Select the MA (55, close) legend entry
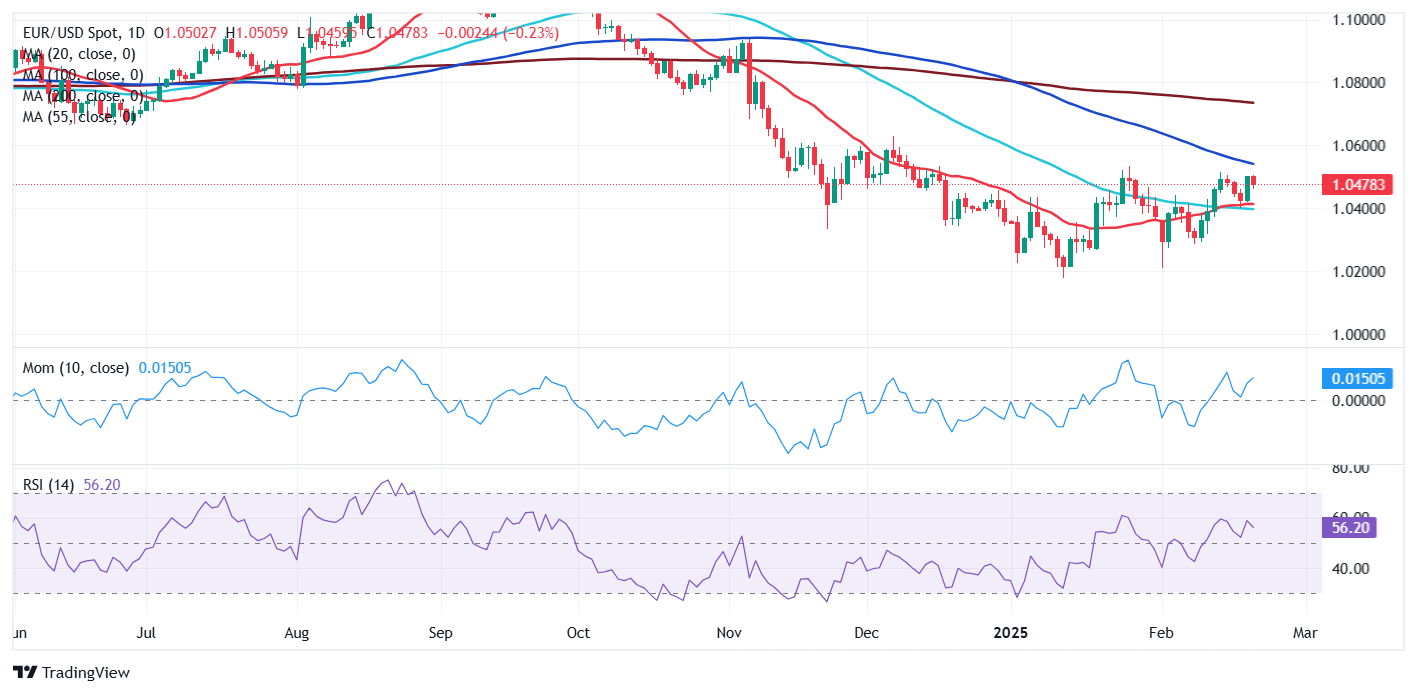This screenshot has height=694, width=1417. click(x=79, y=117)
